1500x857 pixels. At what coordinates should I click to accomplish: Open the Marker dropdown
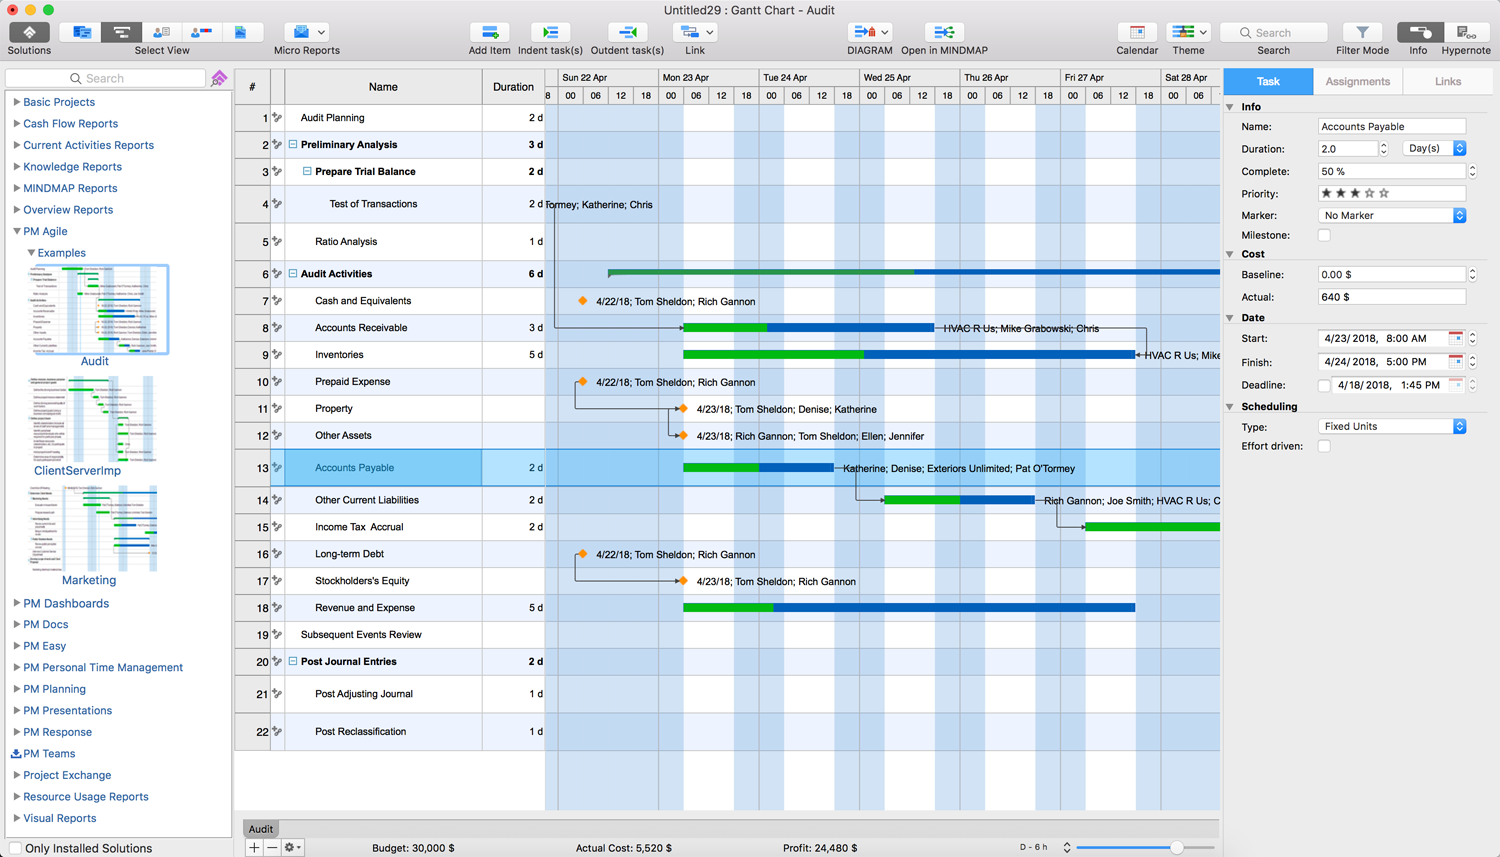(1392, 216)
